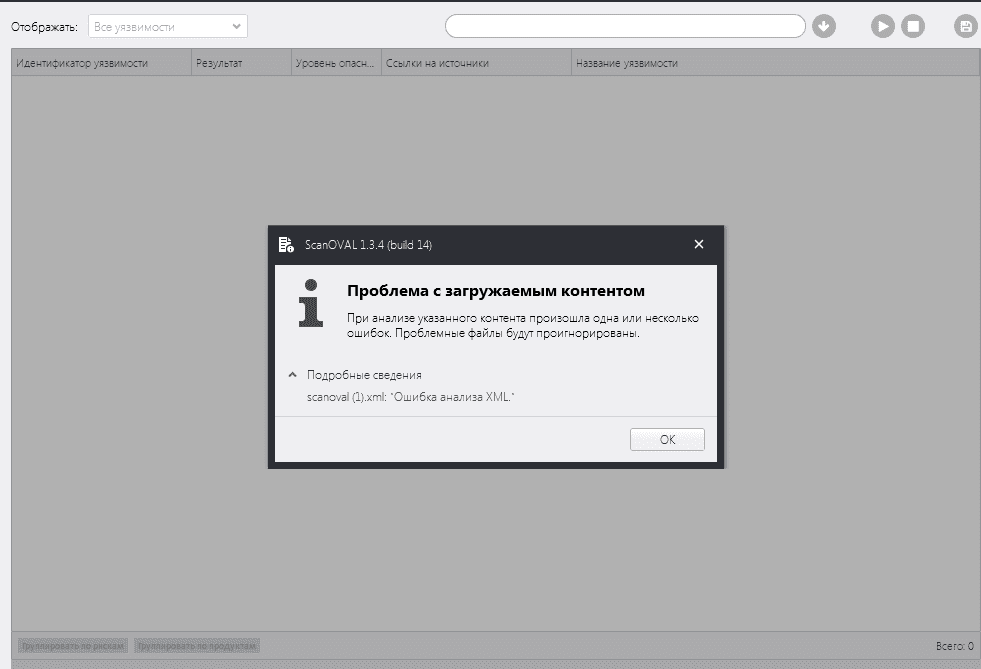Click the 'scanoval (1).xml' error detail text
The height and width of the screenshot is (669, 981).
(x=411, y=397)
